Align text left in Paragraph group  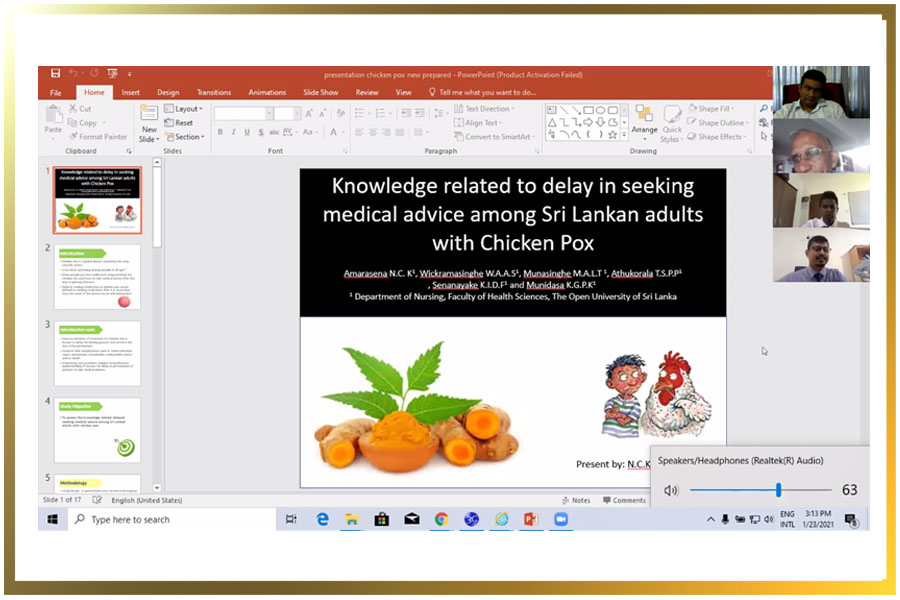click(359, 133)
